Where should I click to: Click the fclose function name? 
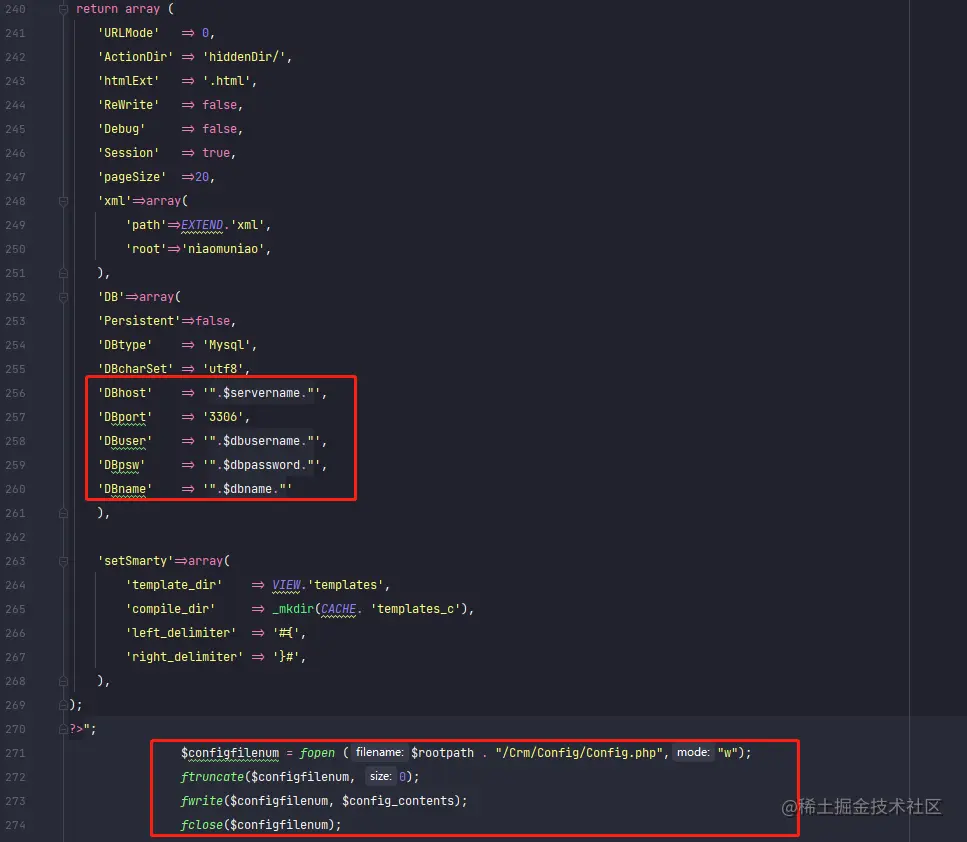(202, 825)
